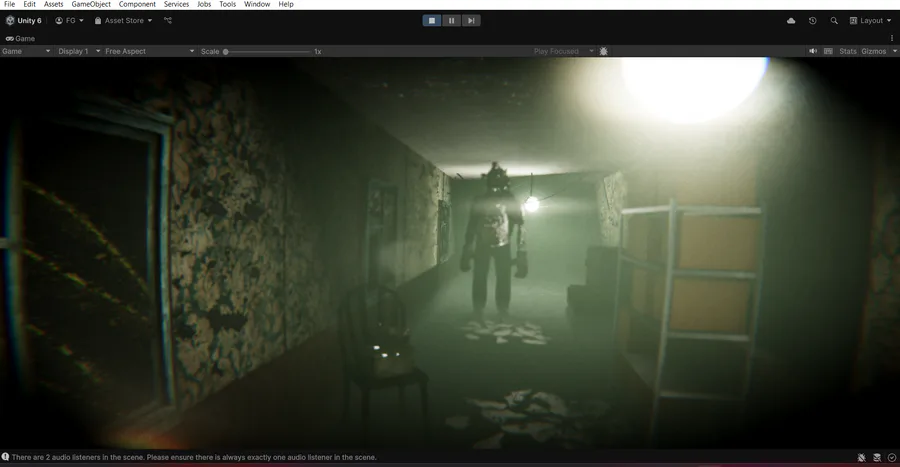The width and height of the screenshot is (900, 467).
Task: Open the Assets menu
Action: (53, 4)
